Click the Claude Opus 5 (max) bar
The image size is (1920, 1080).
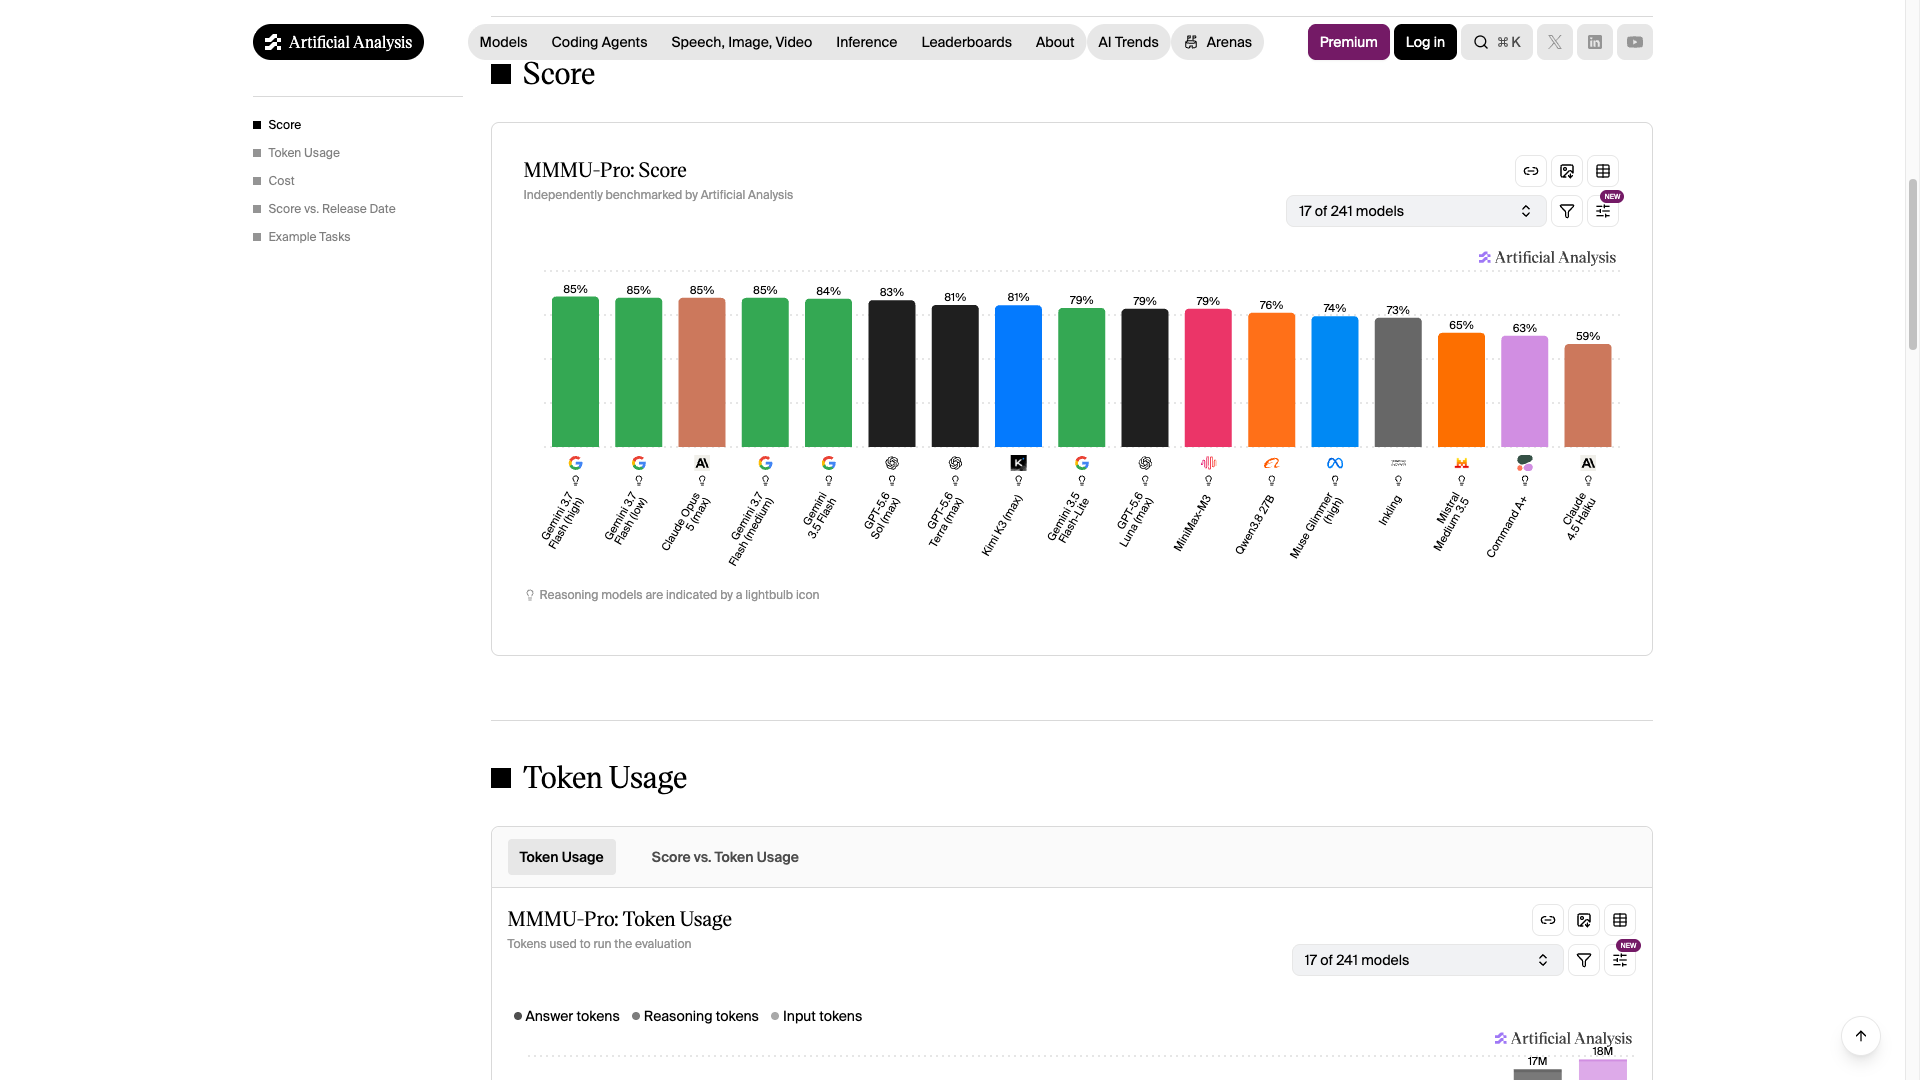701,372
